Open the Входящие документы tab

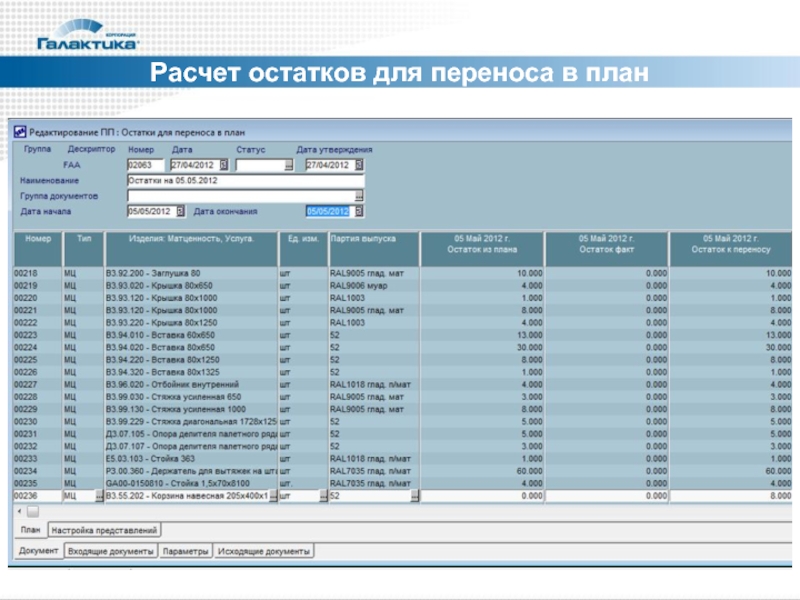[111, 551]
